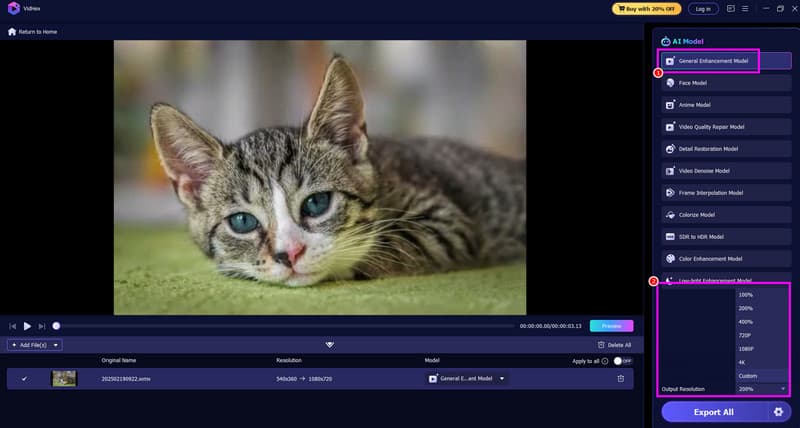
Task: Click the General Enhancement Model icon in AI Model list
Action: coord(670,61)
